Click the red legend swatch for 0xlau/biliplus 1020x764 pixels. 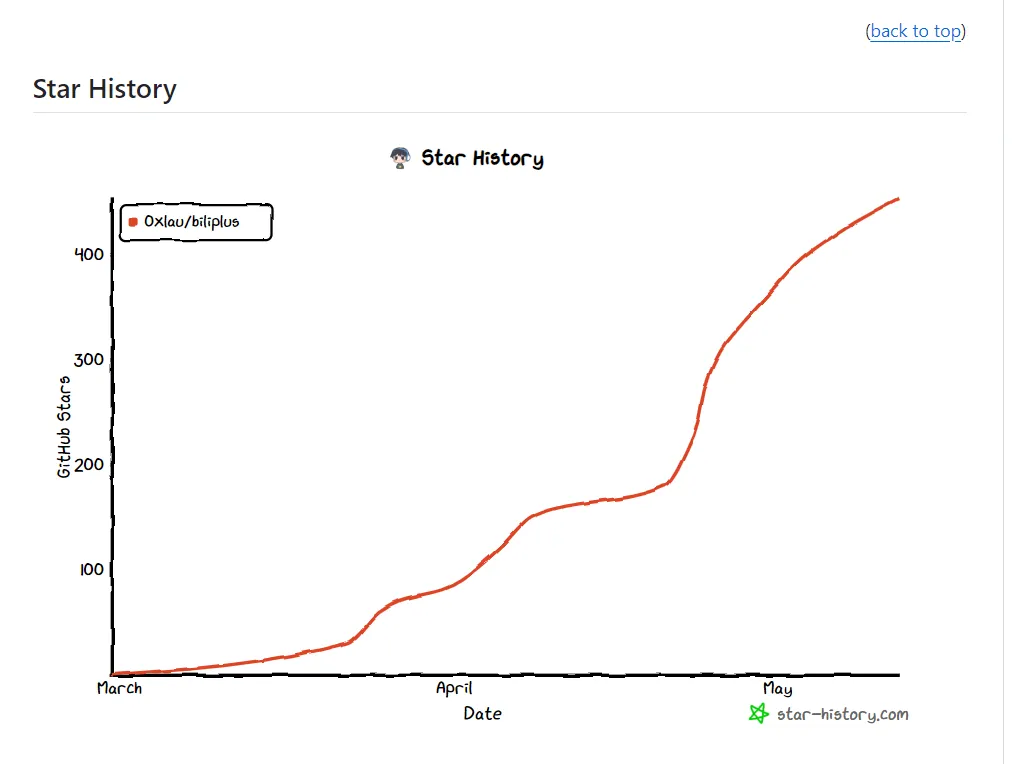click(x=133, y=222)
